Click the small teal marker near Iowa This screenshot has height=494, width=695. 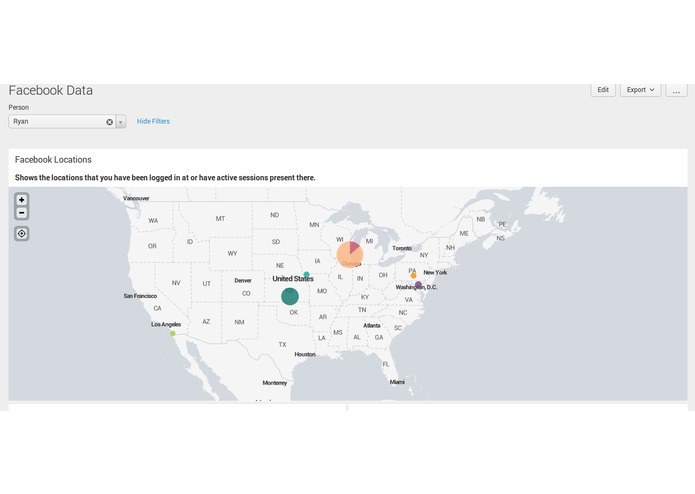[x=306, y=275]
